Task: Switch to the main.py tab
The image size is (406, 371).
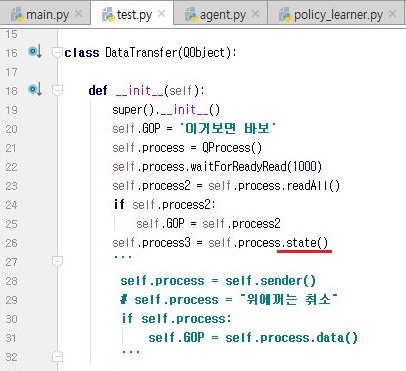Action: [x=45, y=14]
